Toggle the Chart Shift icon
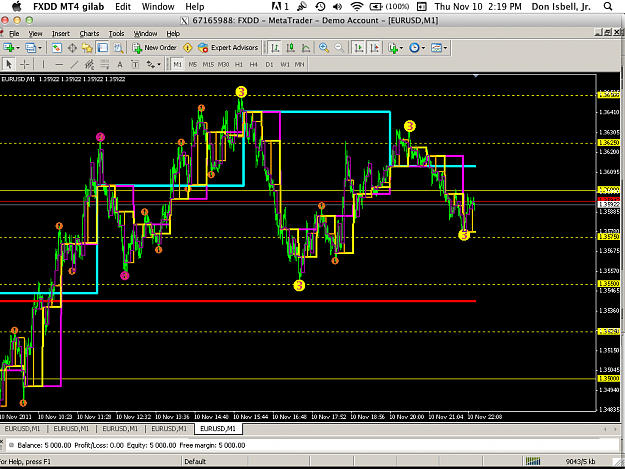Viewport: 625px width, 469px height. point(374,48)
